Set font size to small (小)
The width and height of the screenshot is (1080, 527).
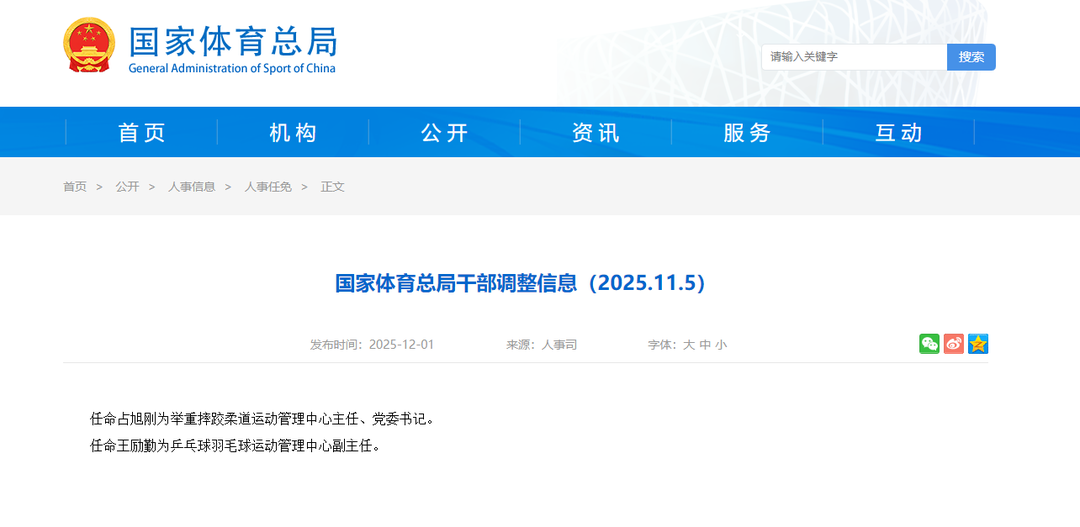tap(721, 345)
